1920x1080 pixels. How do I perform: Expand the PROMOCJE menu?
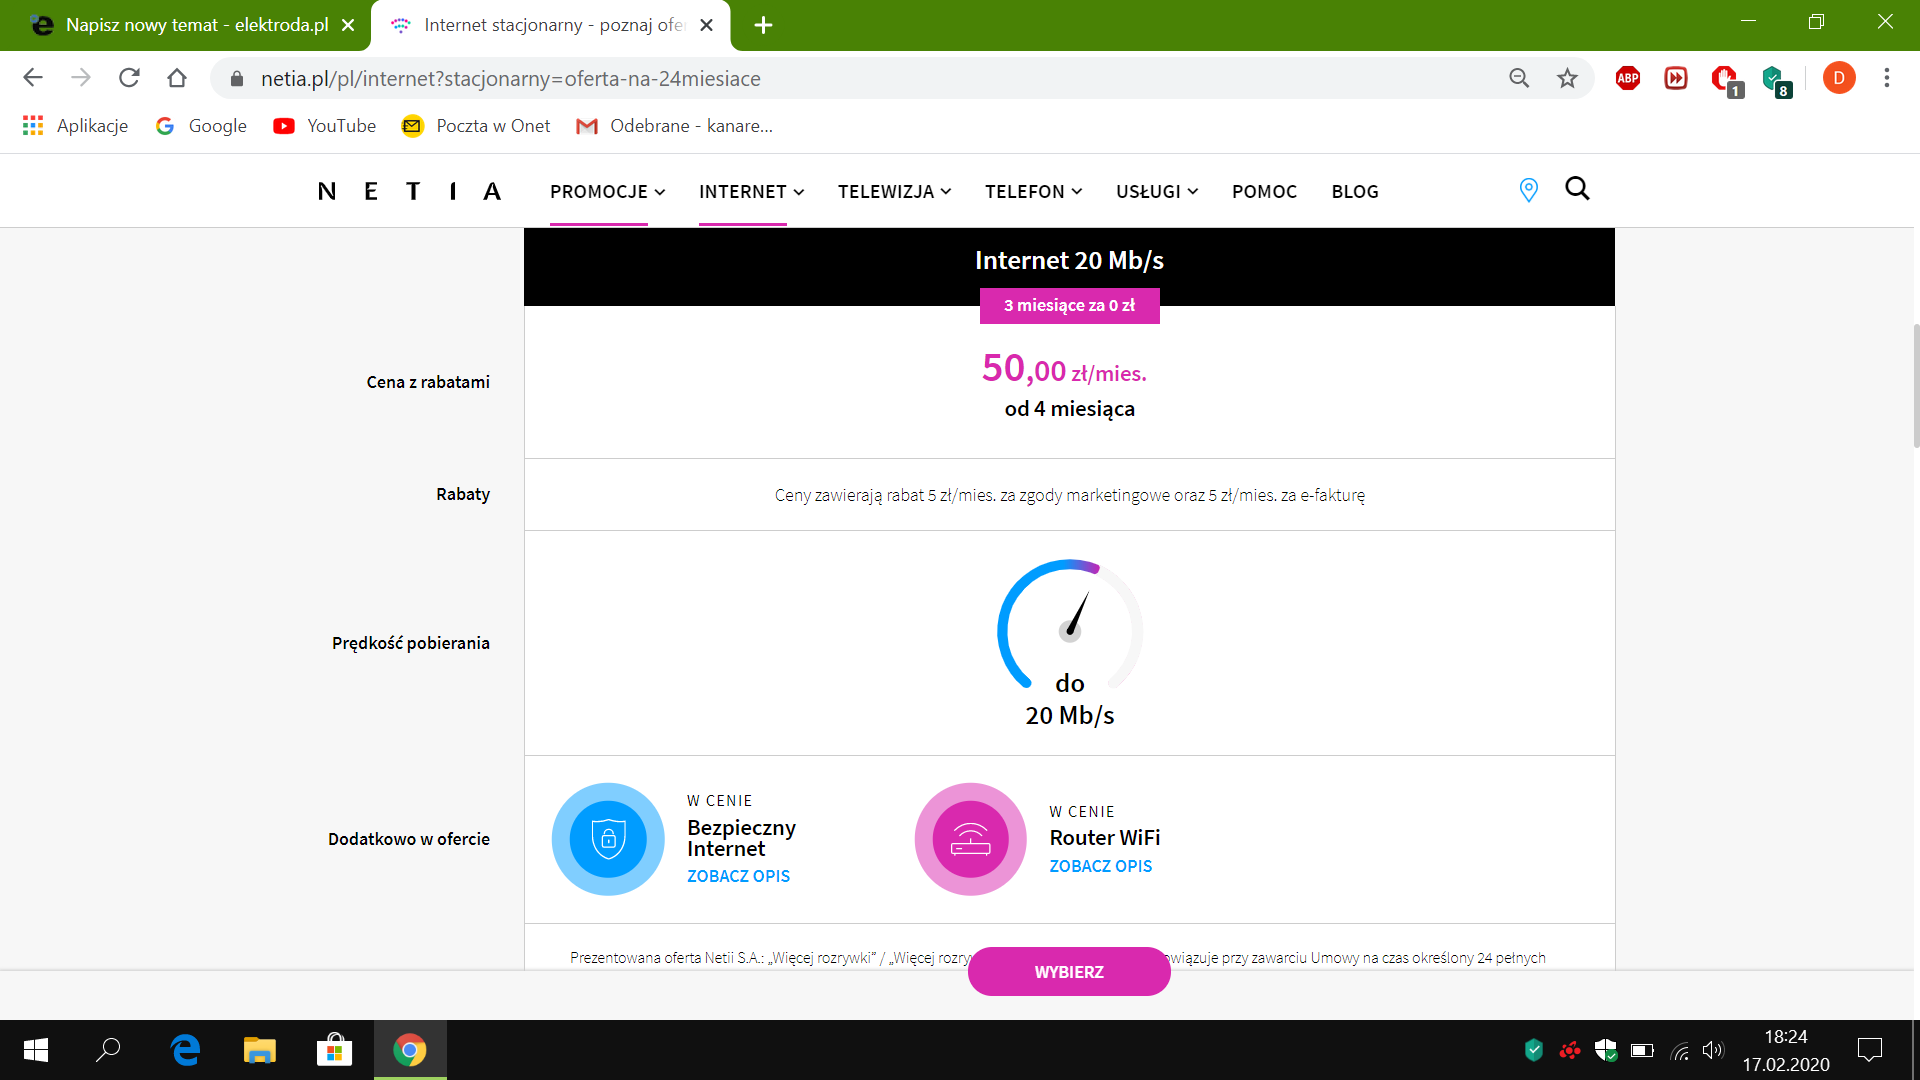click(607, 191)
